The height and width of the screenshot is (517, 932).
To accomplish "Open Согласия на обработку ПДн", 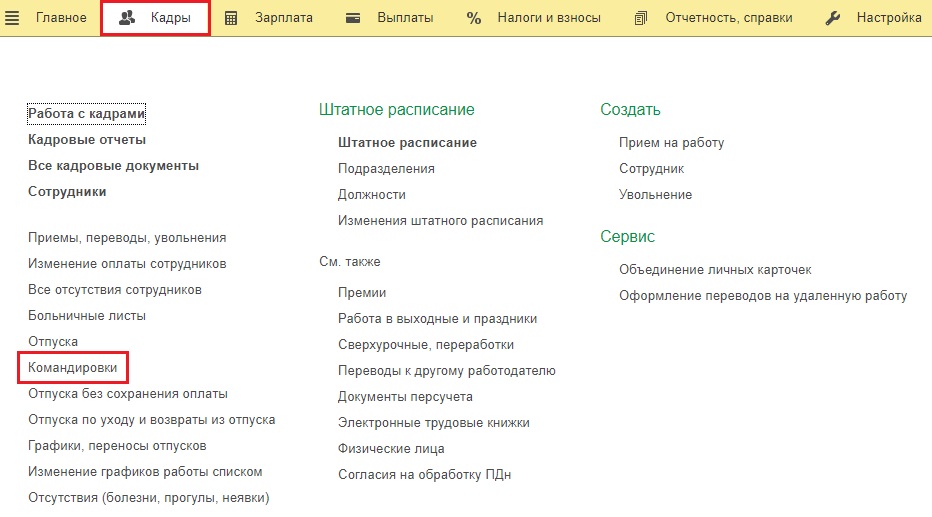I will click(424, 475).
